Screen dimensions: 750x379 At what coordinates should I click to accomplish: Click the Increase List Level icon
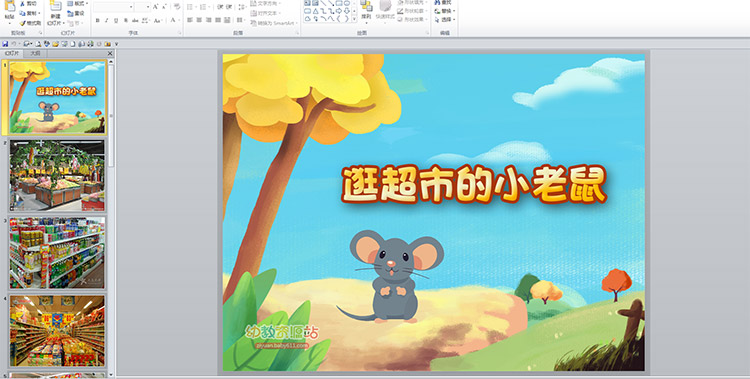point(229,7)
